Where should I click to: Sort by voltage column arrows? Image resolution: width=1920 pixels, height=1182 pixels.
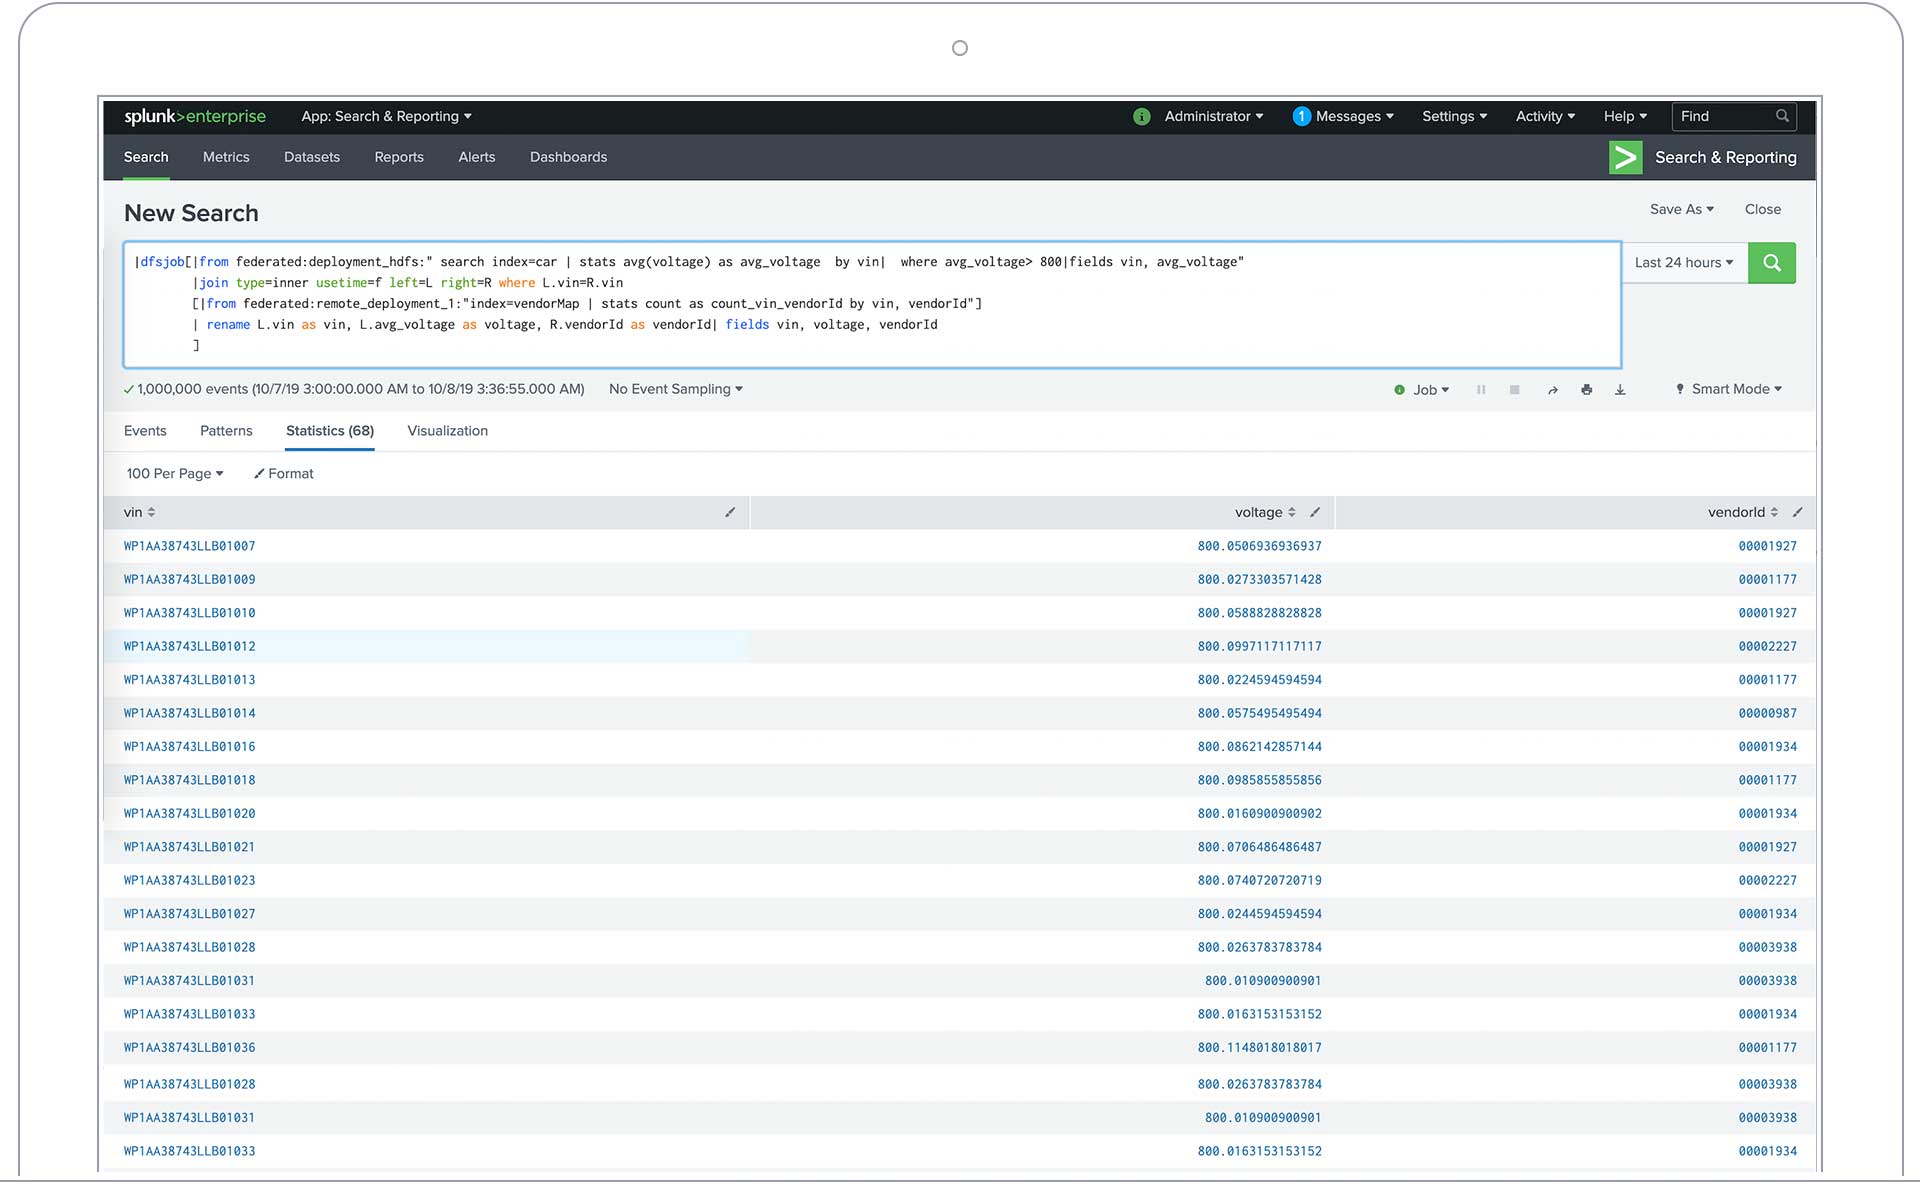[1292, 512]
